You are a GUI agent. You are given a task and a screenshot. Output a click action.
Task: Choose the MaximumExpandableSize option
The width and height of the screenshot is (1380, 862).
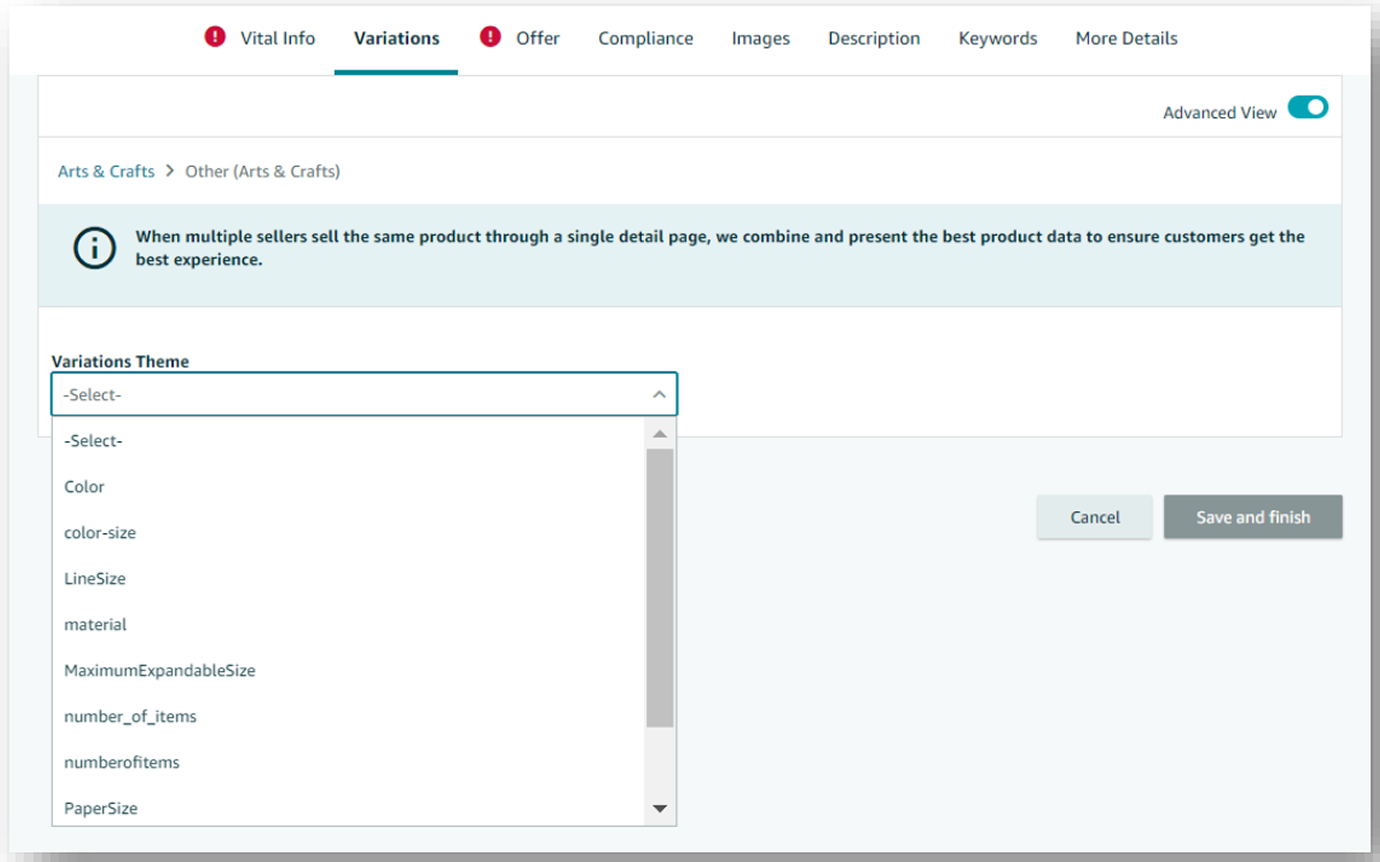(160, 671)
